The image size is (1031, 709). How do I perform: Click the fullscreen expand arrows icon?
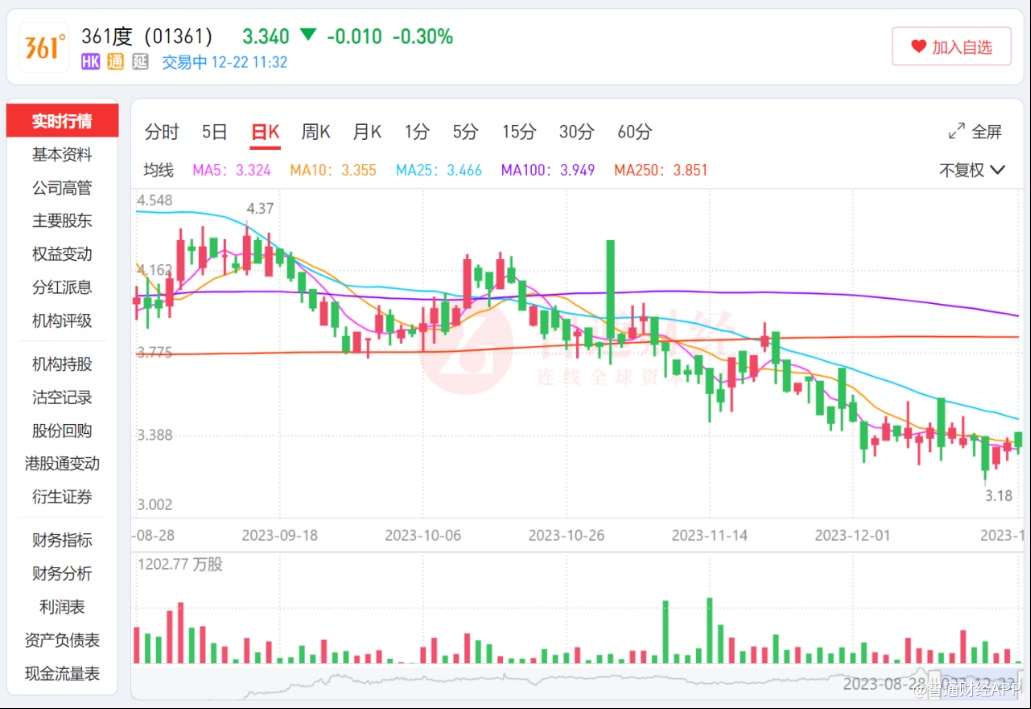click(x=956, y=131)
